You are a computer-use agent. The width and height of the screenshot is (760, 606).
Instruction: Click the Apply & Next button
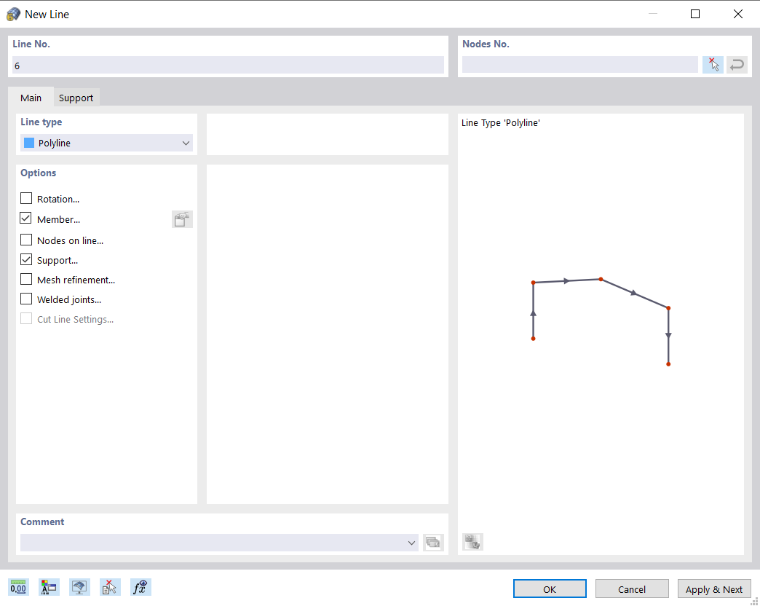coord(714,589)
